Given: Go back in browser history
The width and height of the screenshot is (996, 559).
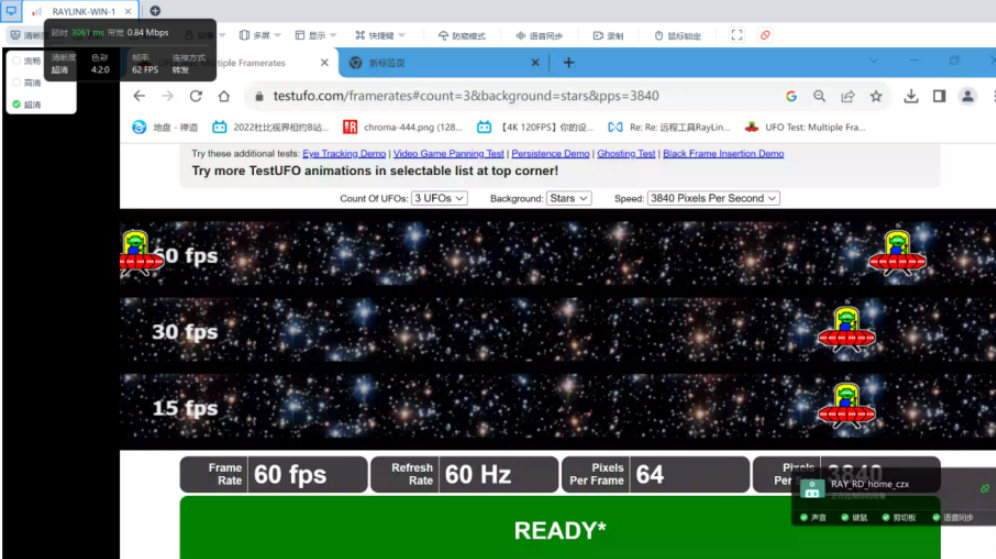Looking at the screenshot, I should pos(139,96).
